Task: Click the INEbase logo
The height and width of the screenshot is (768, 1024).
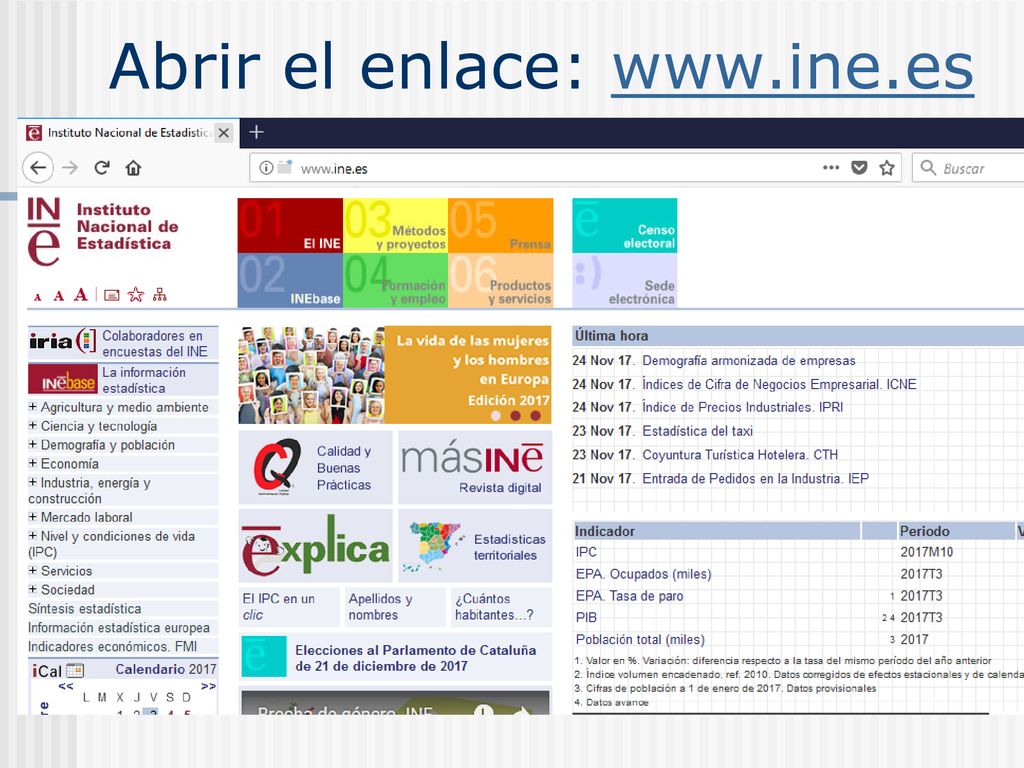Action: click(x=63, y=379)
